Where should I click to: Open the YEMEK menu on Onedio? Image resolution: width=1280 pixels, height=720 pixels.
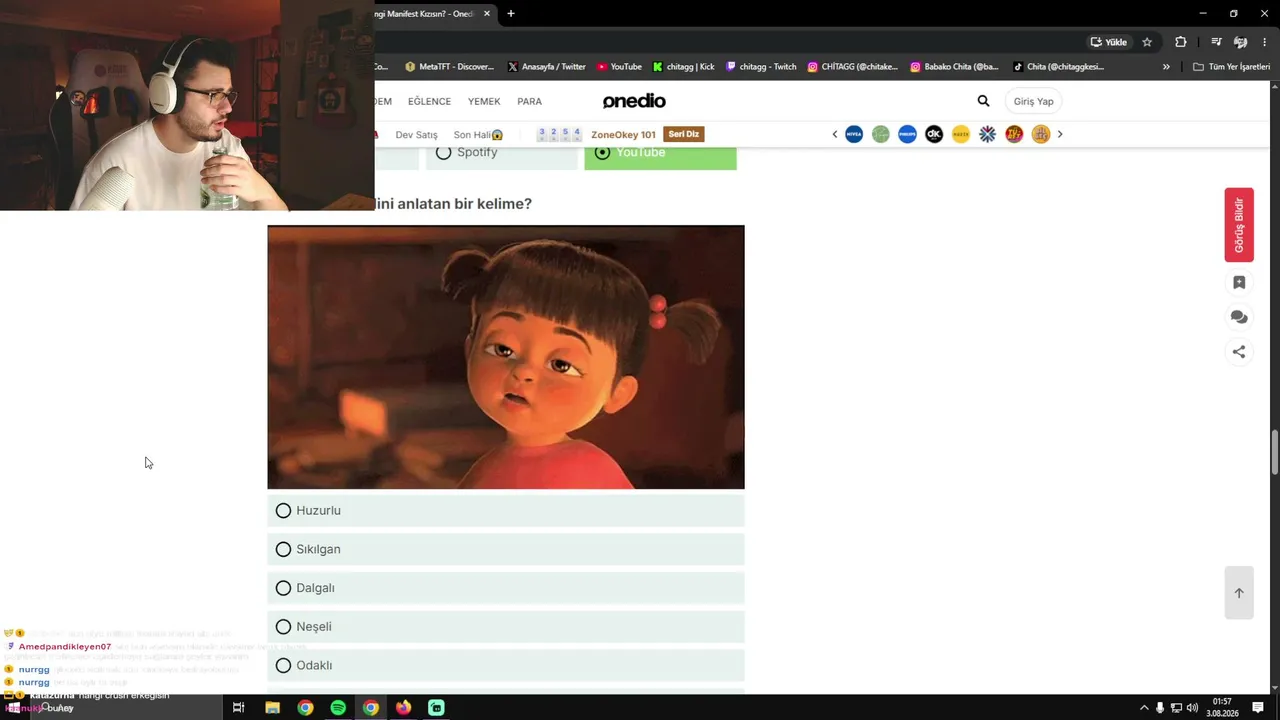coord(484,101)
